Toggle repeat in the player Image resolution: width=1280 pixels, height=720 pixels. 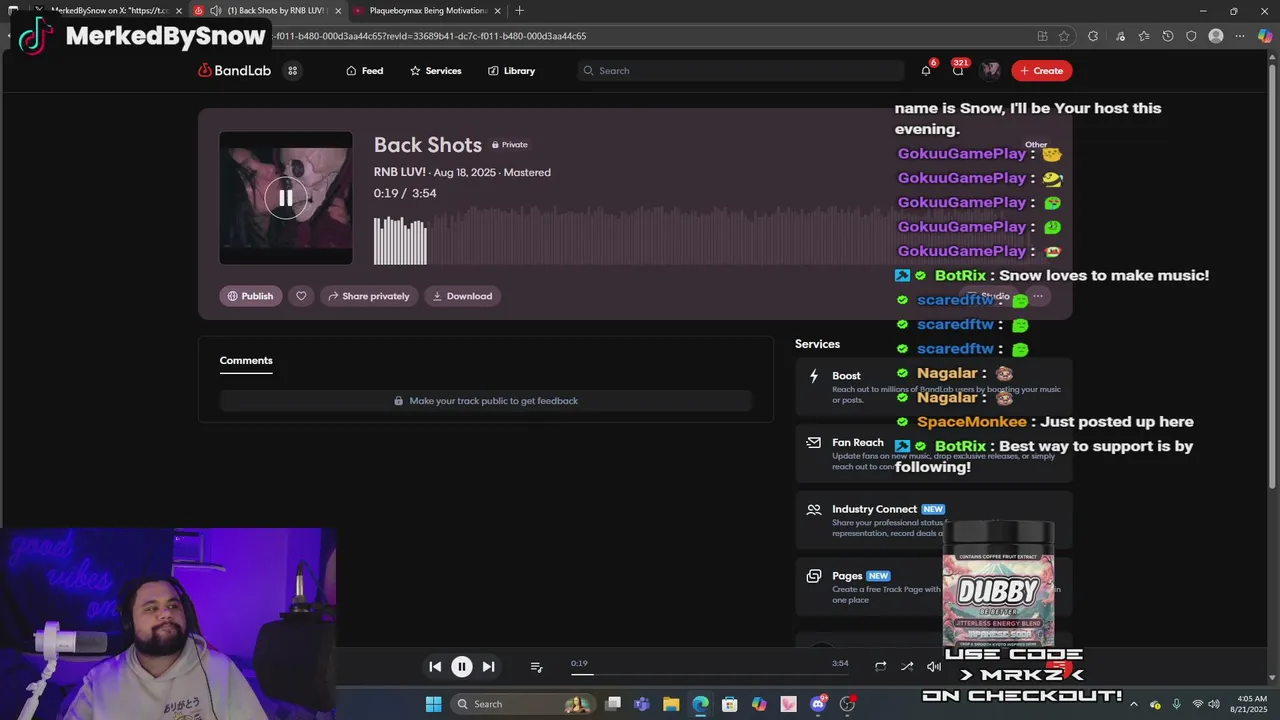(880, 667)
